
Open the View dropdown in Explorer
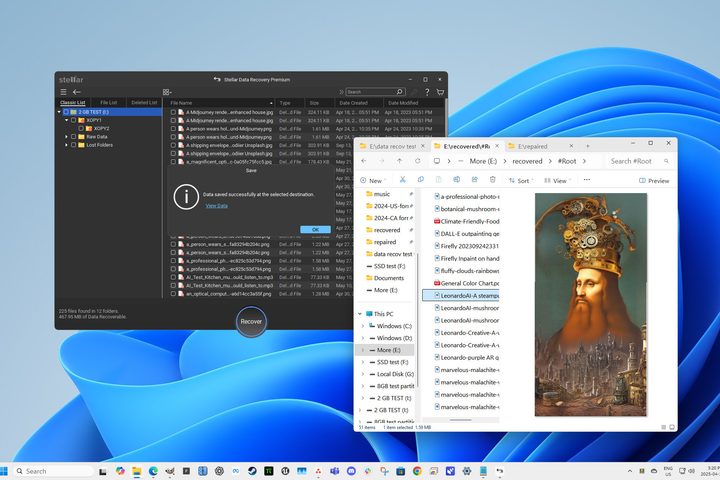[x=557, y=181]
